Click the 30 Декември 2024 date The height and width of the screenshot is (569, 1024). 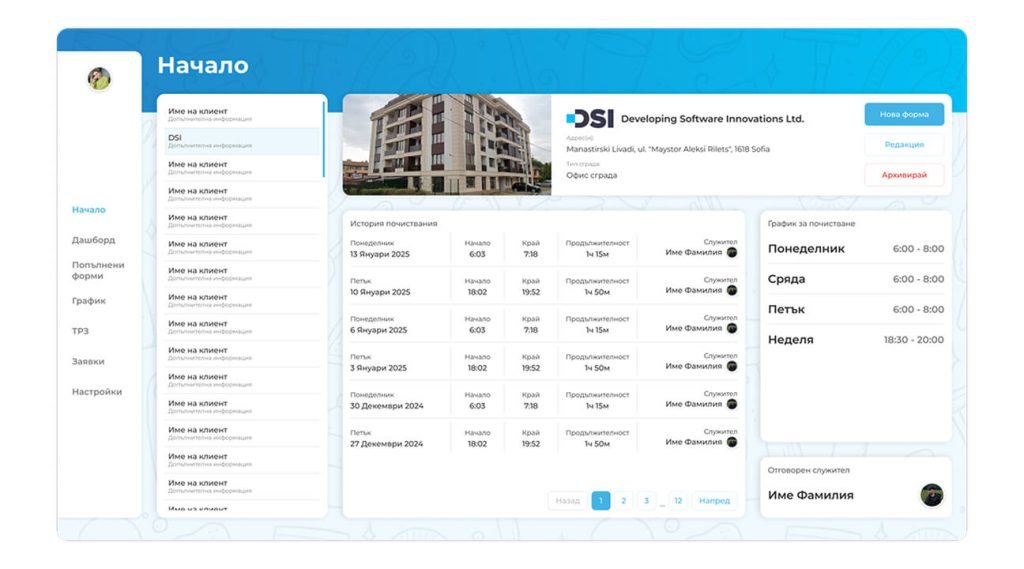pos(387,406)
